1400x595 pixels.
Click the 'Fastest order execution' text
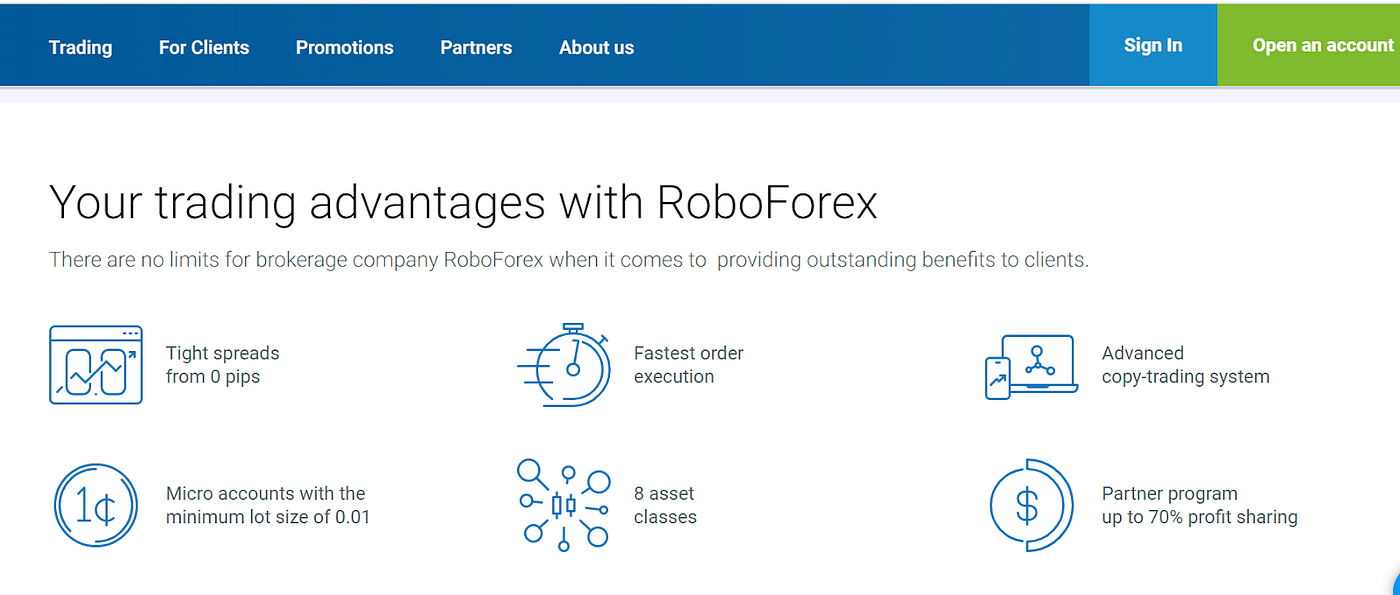tap(689, 365)
